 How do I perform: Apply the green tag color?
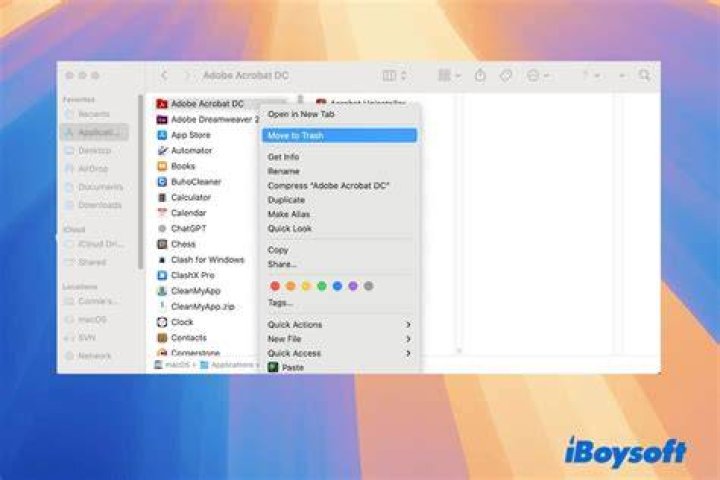(x=322, y=286)
